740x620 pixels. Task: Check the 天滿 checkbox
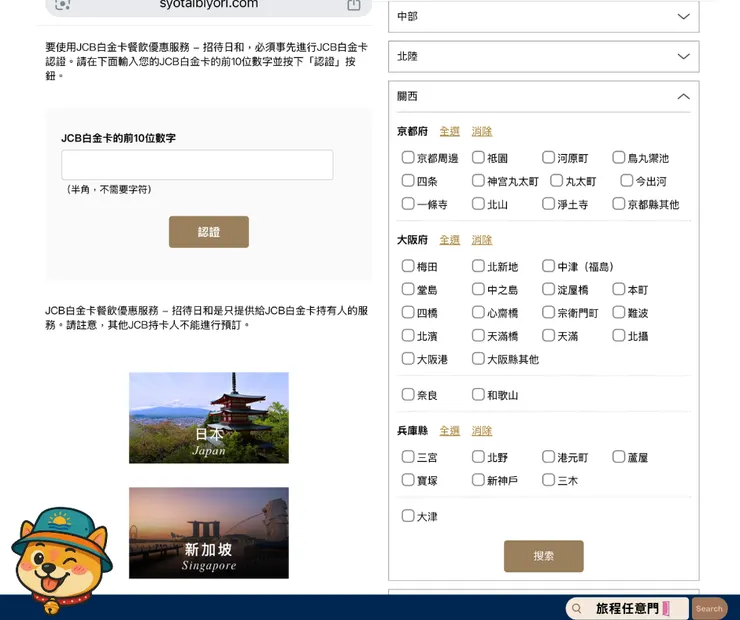coord(548,335)
